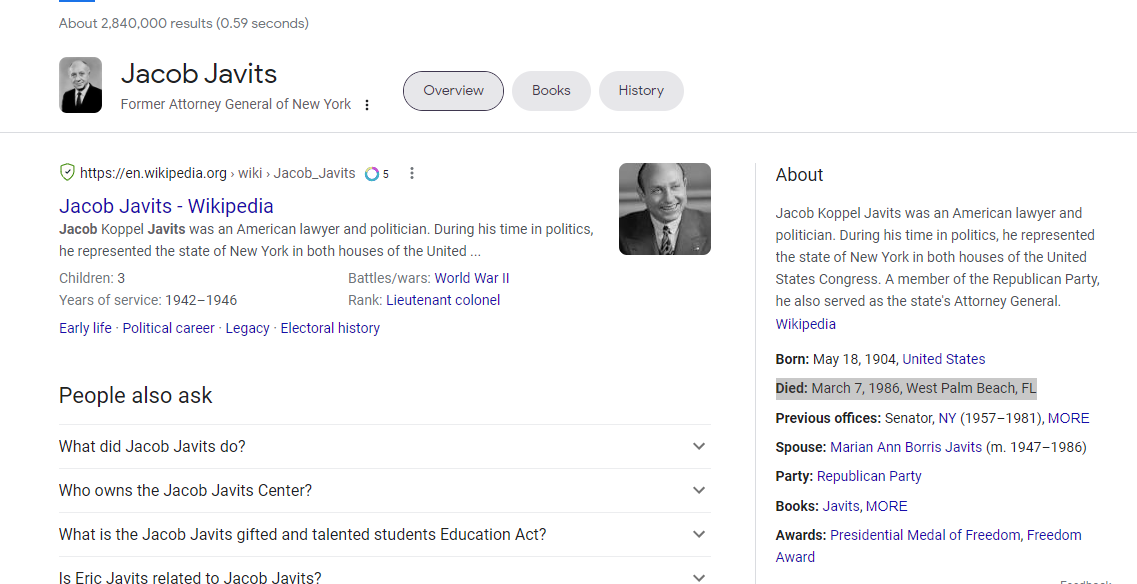
Task: Click the 'People also ask' heading
Action: pyautogui.click(x=136, y=395)
